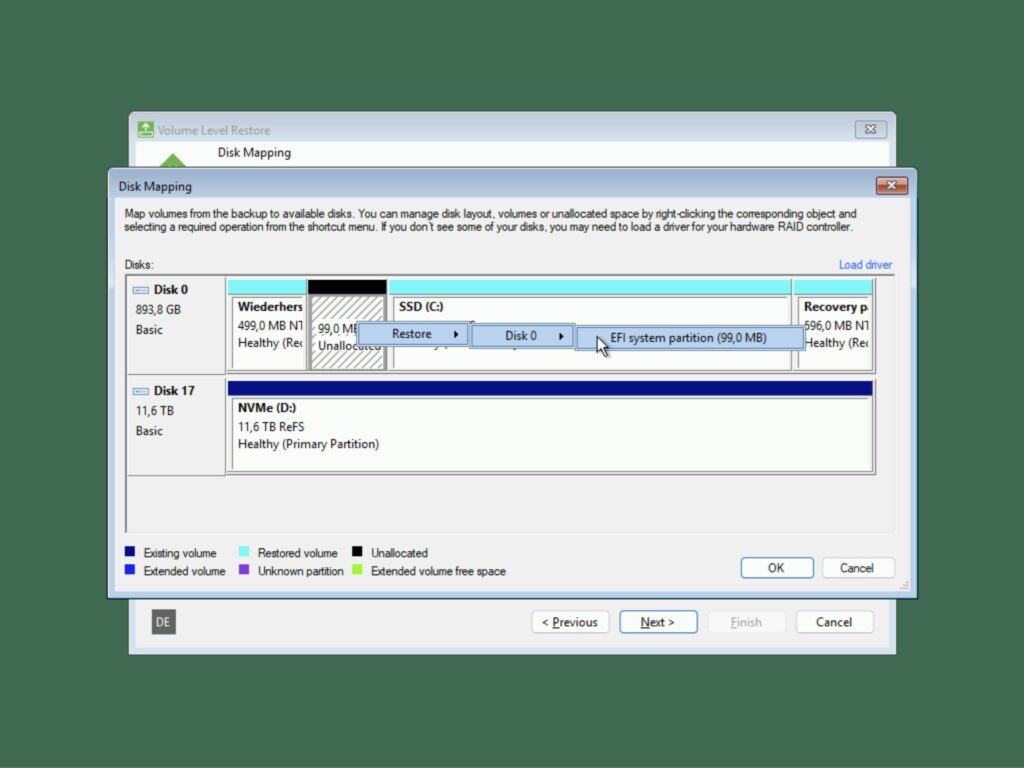Expand the Restore submenu arrow
This screenshot has width=1024, height=768.
(x=455, y=334)
